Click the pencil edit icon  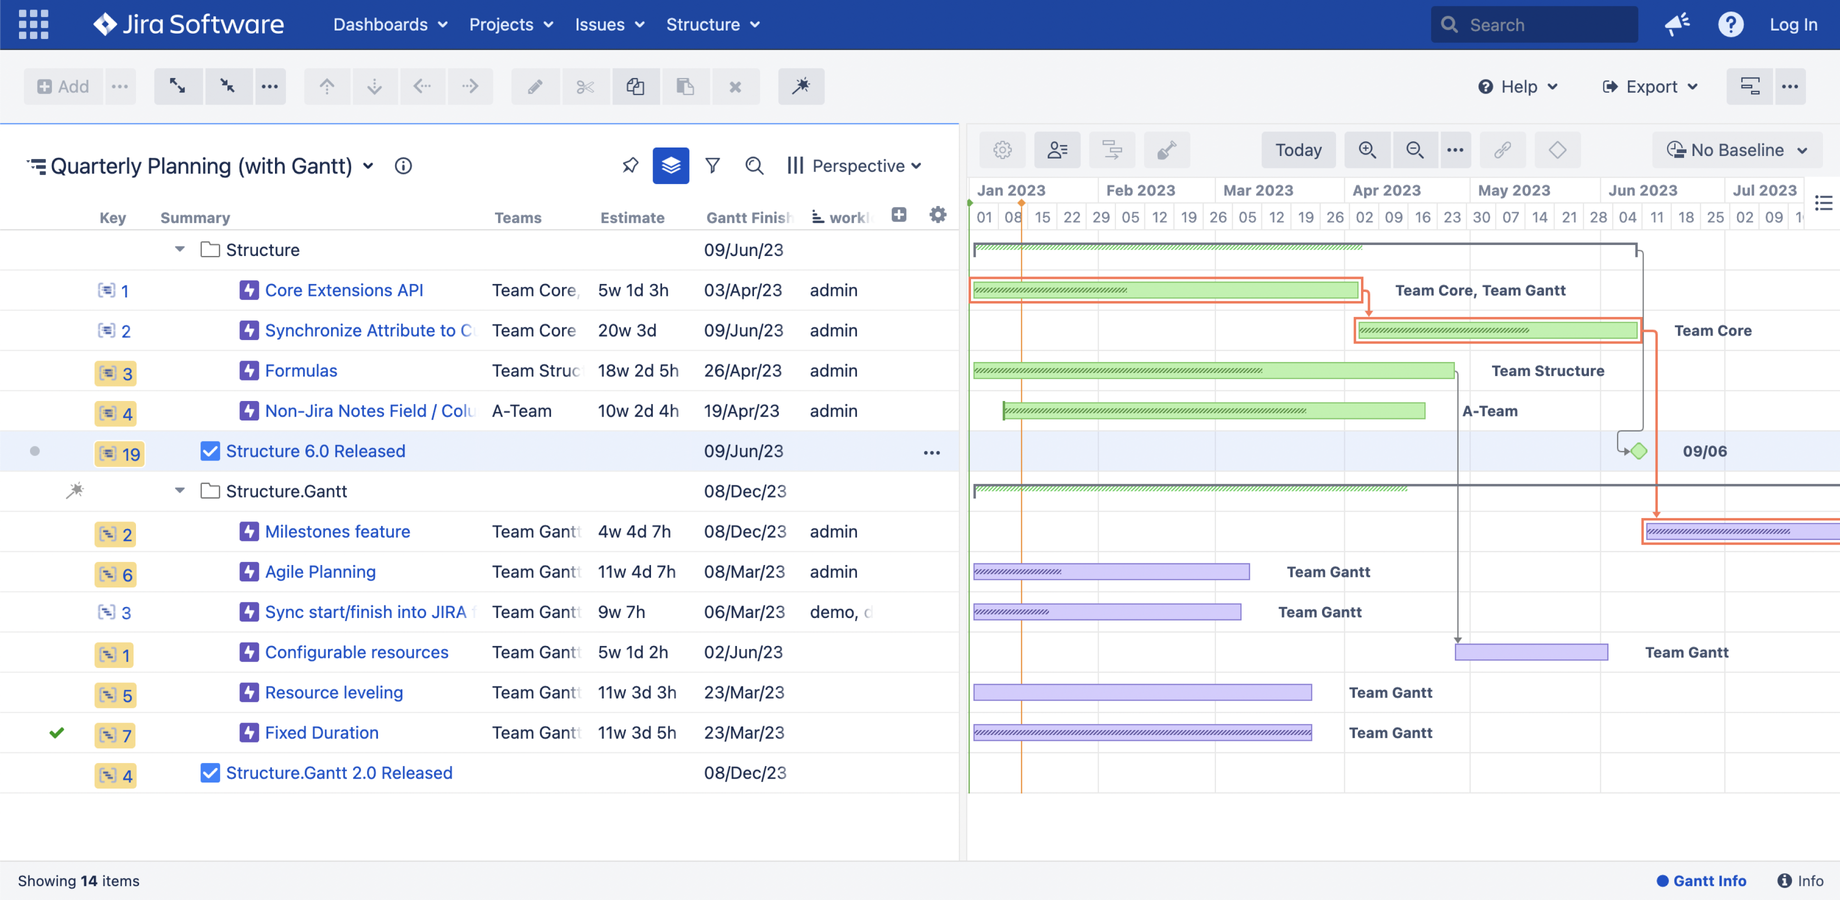535,86
